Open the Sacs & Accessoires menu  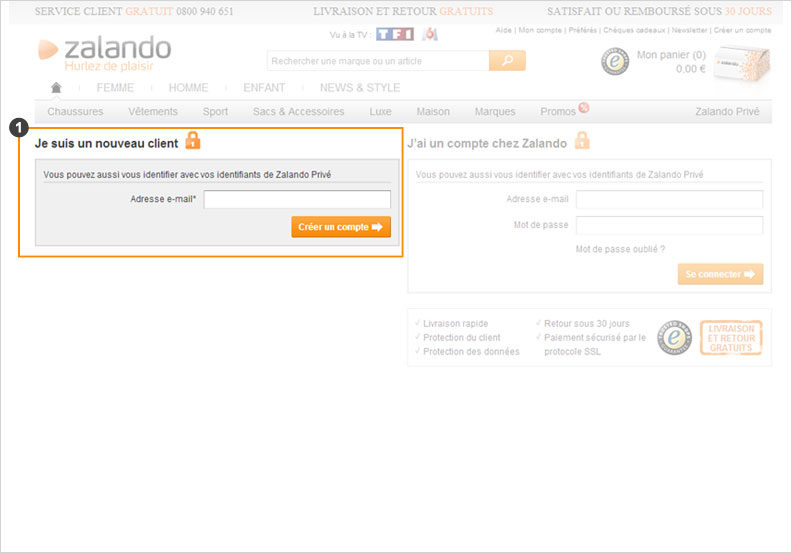point(298,112)
